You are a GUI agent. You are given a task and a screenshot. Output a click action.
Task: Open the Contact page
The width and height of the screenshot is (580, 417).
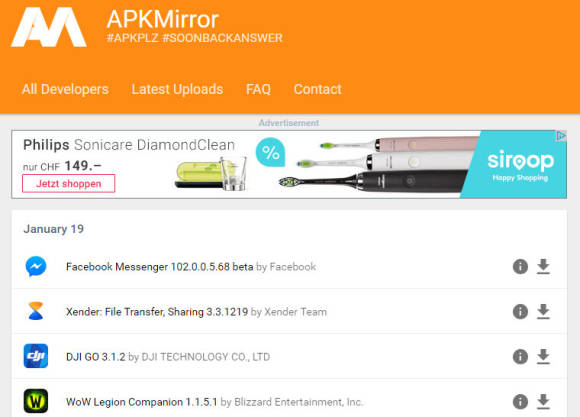tap(317, 89)
